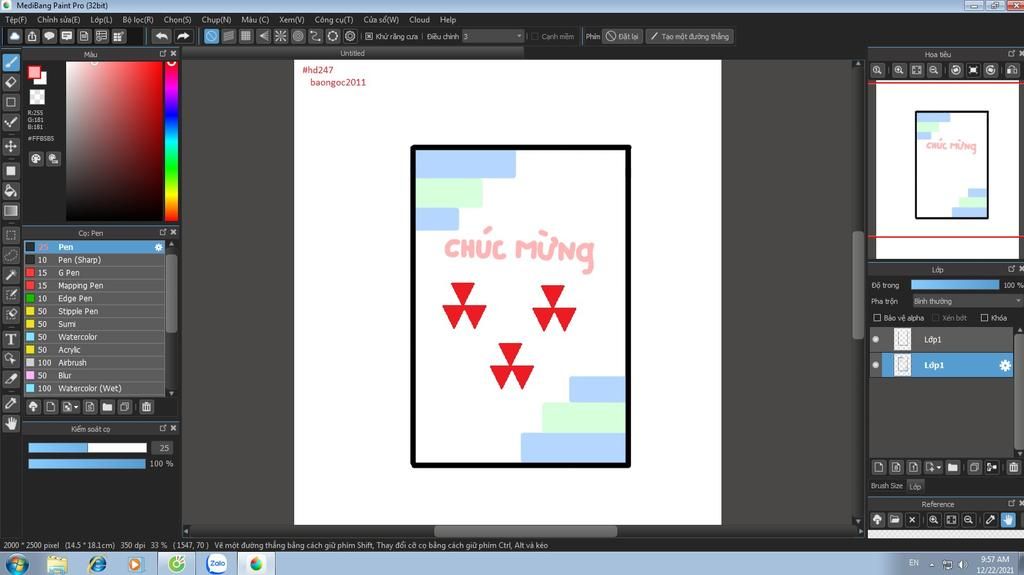1024x575 pixels.
Task: Select the Brush tool in left toolbar
Action: click(x=11, y=63)
